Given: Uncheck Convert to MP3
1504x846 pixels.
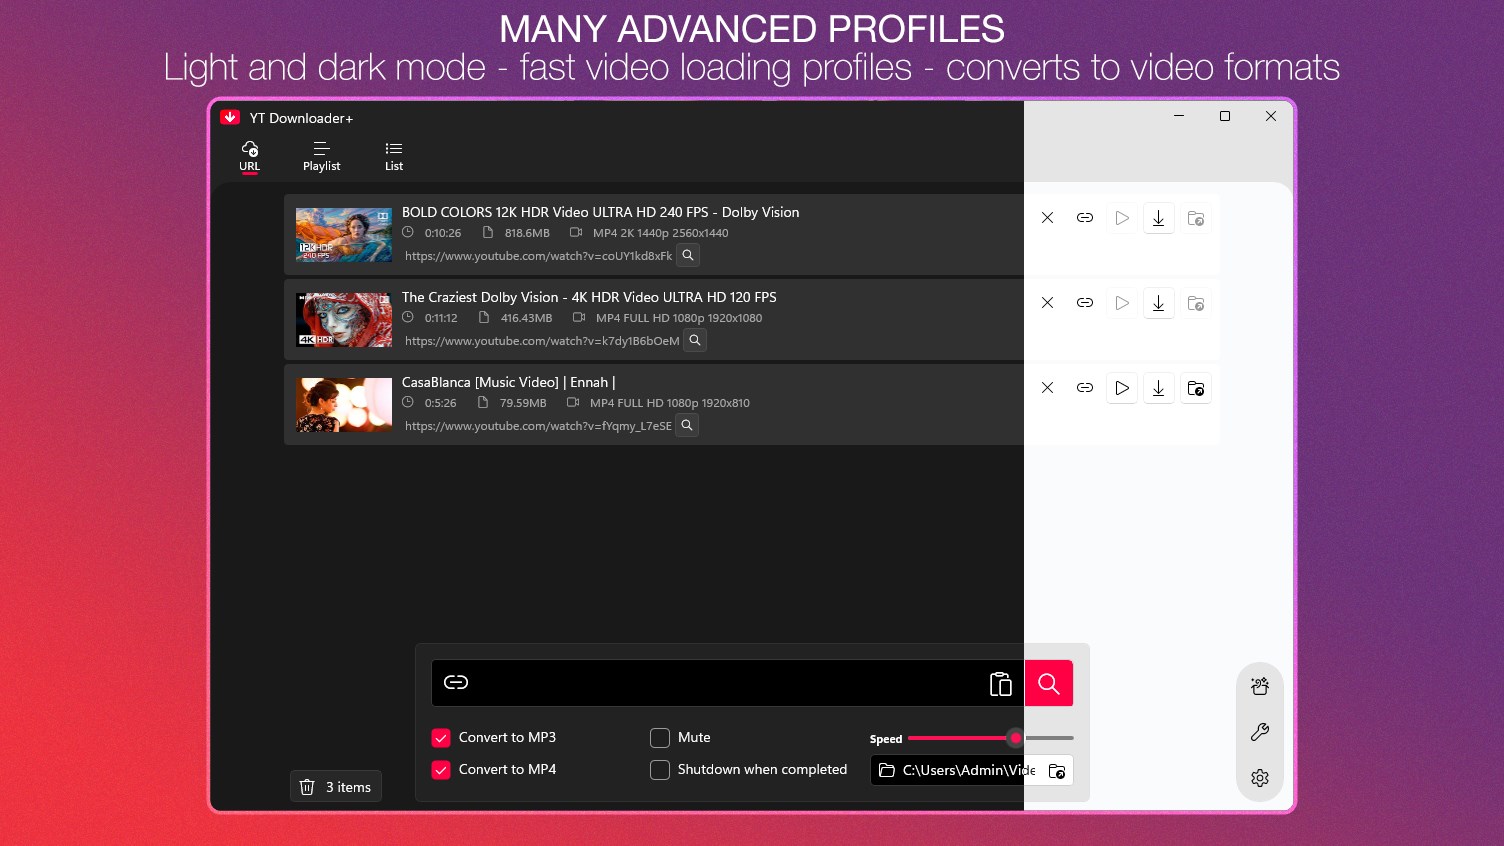Looking at the screenshot, I should 441,738.
